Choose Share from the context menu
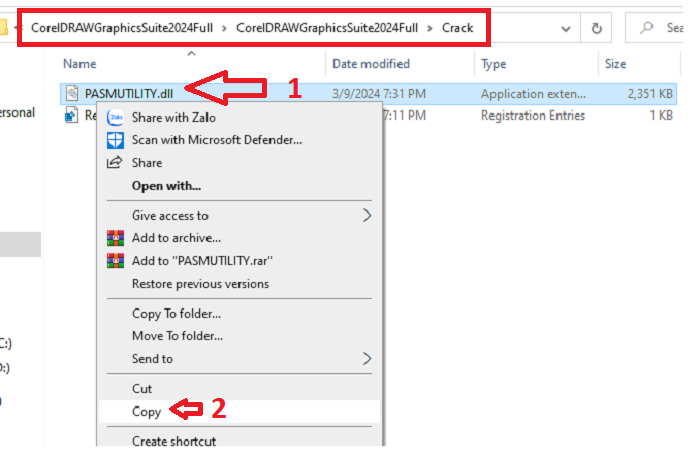The height and width of the screenshot is (456, 700). point(147,163)
